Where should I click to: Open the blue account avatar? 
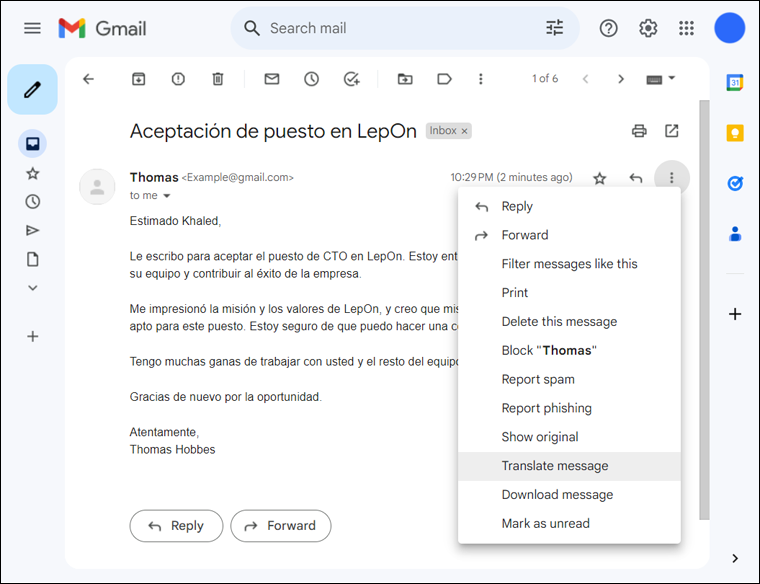pyautogui.click(x=729, y=28)
